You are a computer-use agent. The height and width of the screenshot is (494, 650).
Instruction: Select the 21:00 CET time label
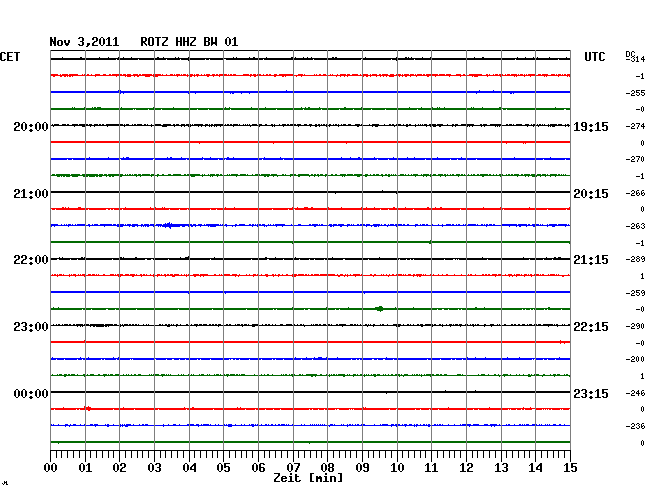pos(31,194)
